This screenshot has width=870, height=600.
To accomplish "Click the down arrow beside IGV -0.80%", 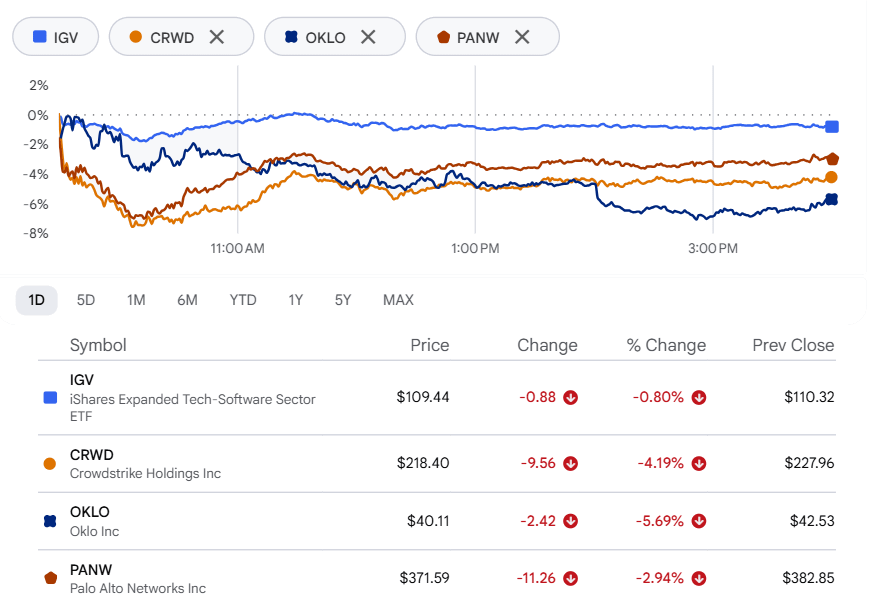I will coord(699,397).
